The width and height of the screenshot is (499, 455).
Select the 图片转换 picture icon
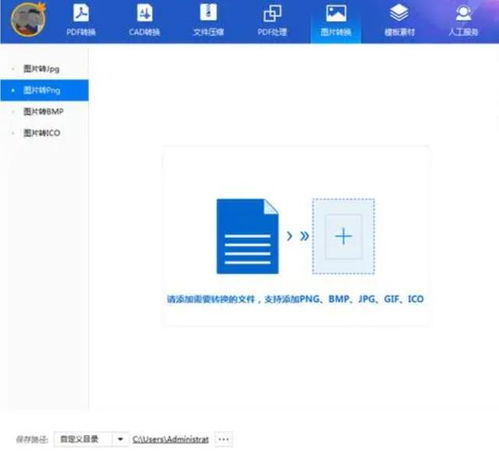pyautogui.click(x=336, y=13)
